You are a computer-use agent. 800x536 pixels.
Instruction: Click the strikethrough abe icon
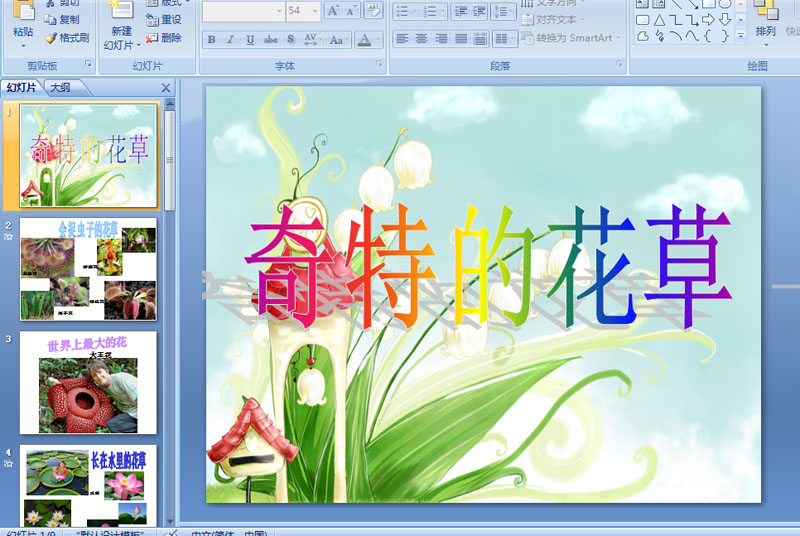pyautogui.click(x=270, y=40)
